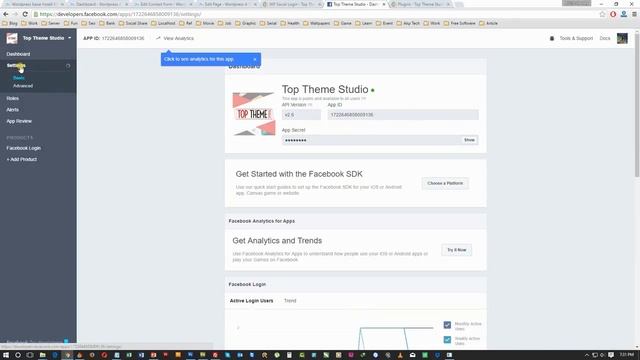Open Task View on the taskbar
This screenshot has height=360, width=640.
click(30, 355)
